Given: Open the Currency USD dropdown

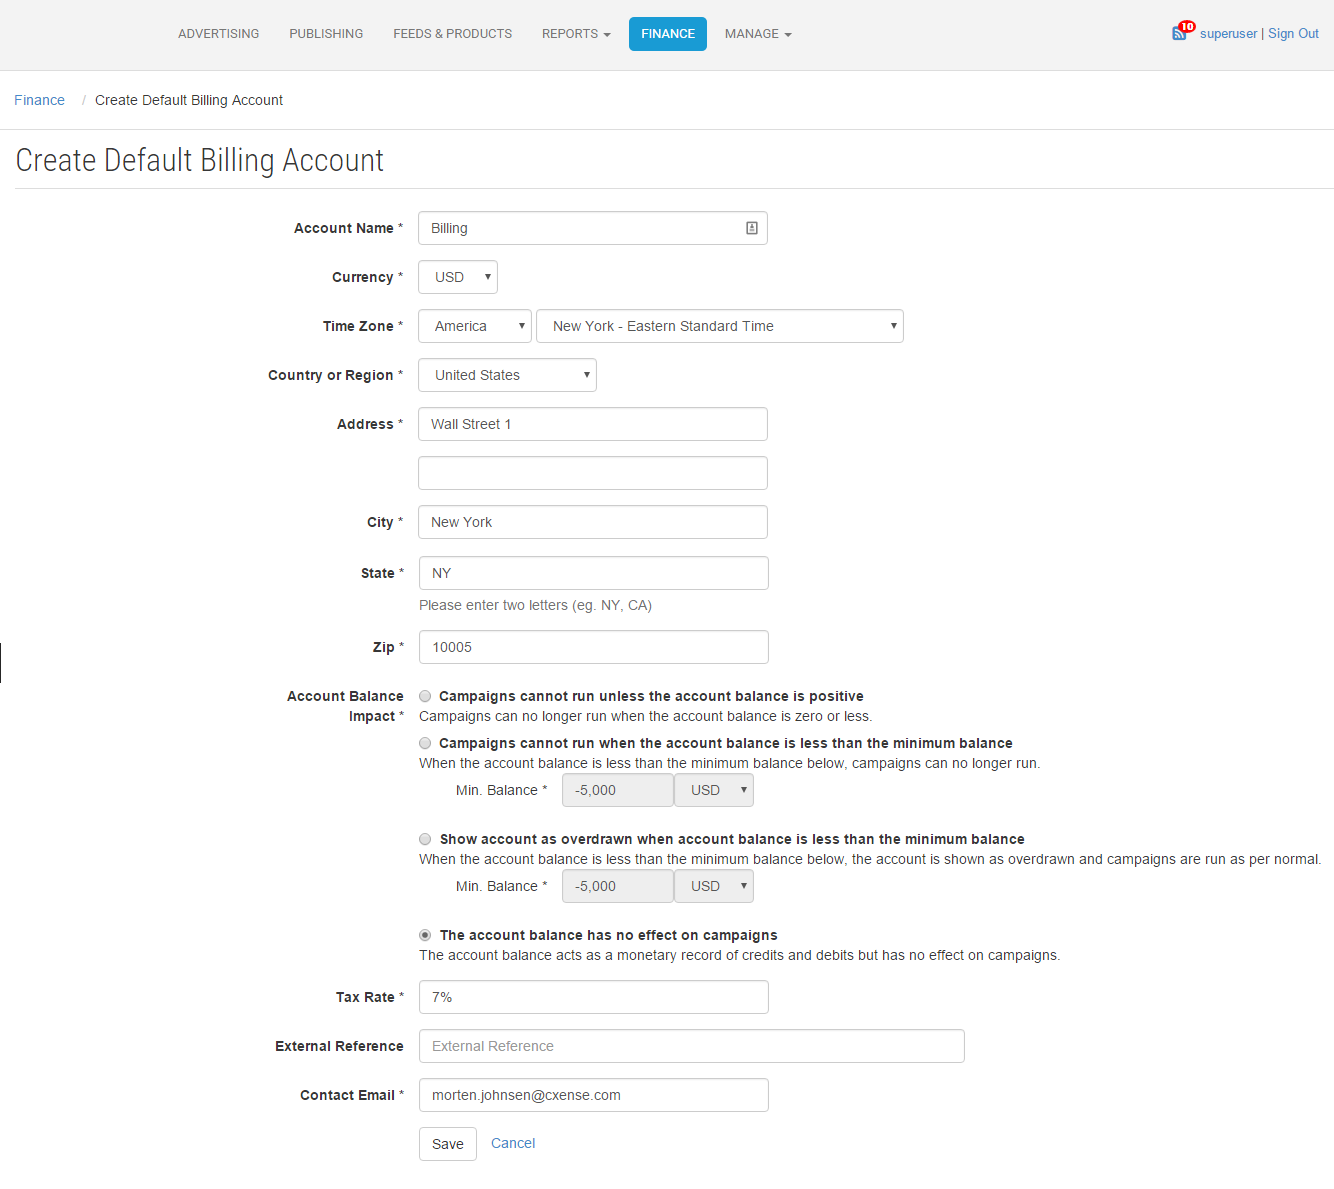Looking at the screenshot, I should 458,277.
